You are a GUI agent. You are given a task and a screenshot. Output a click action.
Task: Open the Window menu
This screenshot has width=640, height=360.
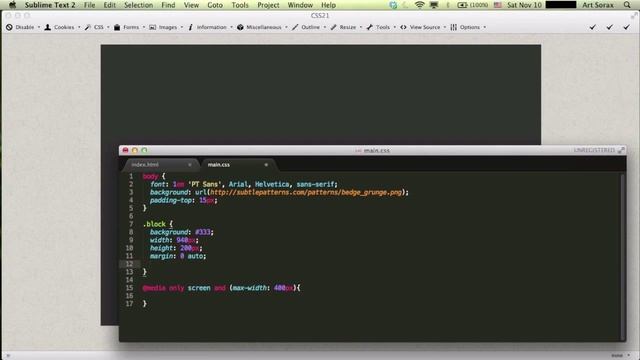tap(300, 5)
